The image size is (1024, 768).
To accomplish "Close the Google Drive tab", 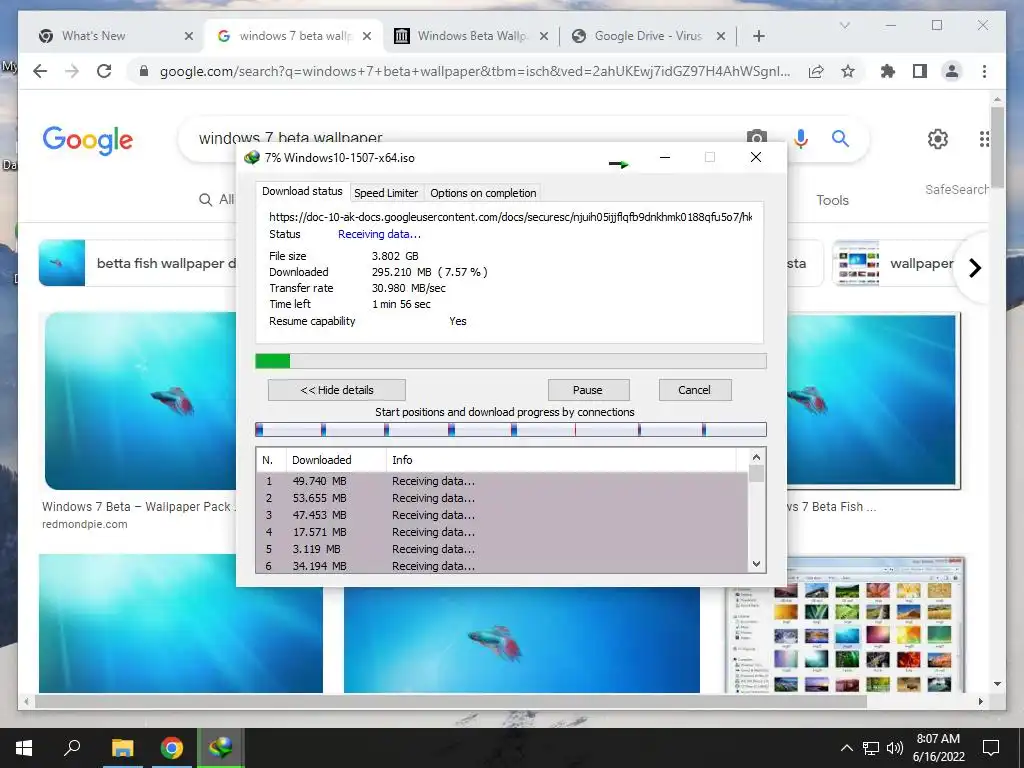I will coord(721,36).
